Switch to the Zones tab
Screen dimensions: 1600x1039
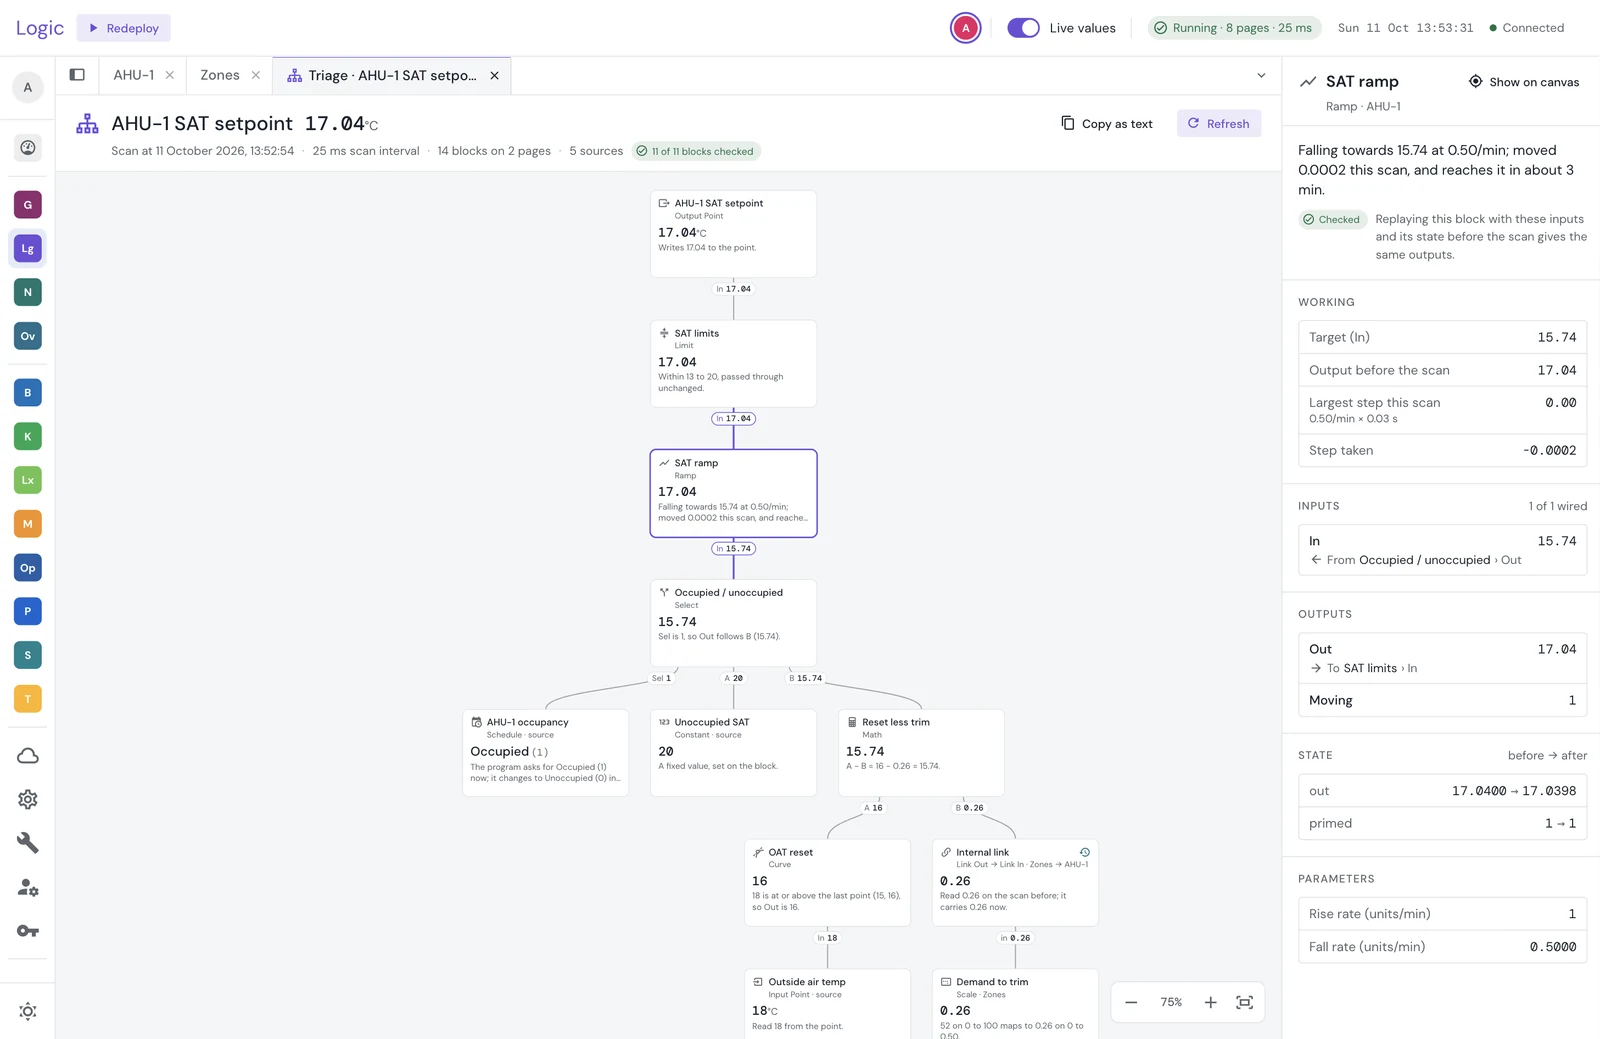coord(220,75)
